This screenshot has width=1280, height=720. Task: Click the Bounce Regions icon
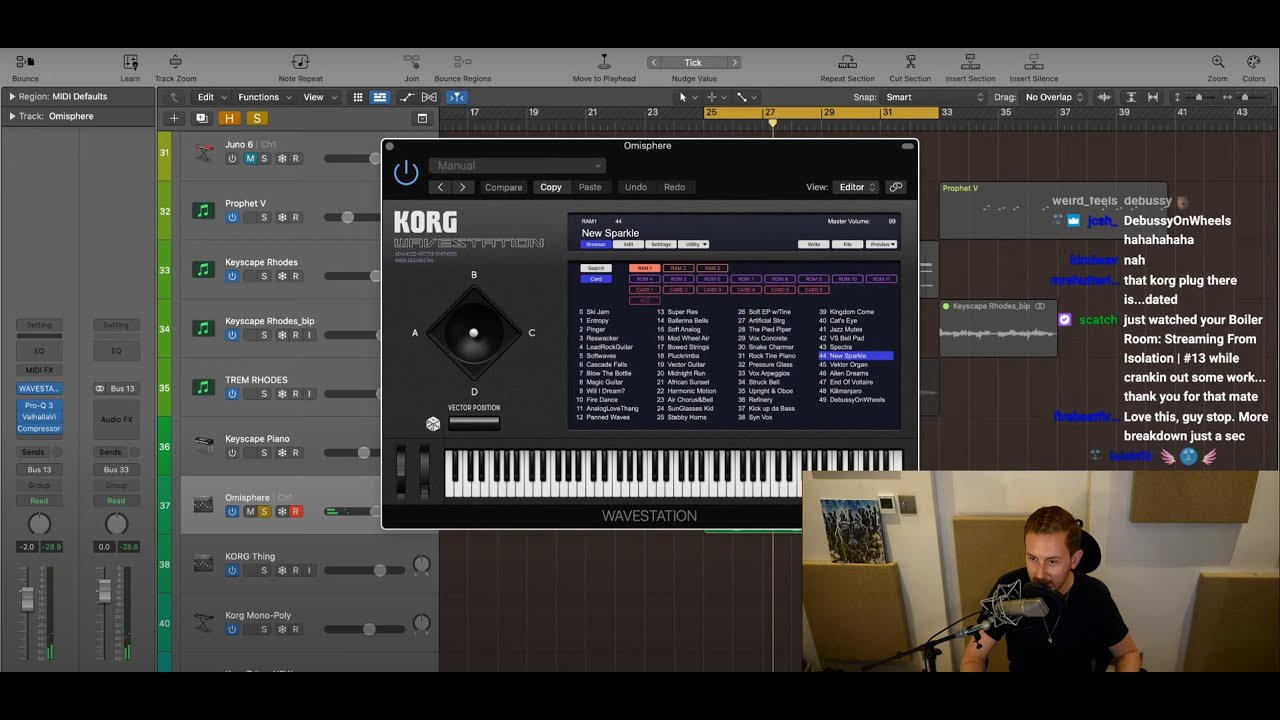[462, 62]
